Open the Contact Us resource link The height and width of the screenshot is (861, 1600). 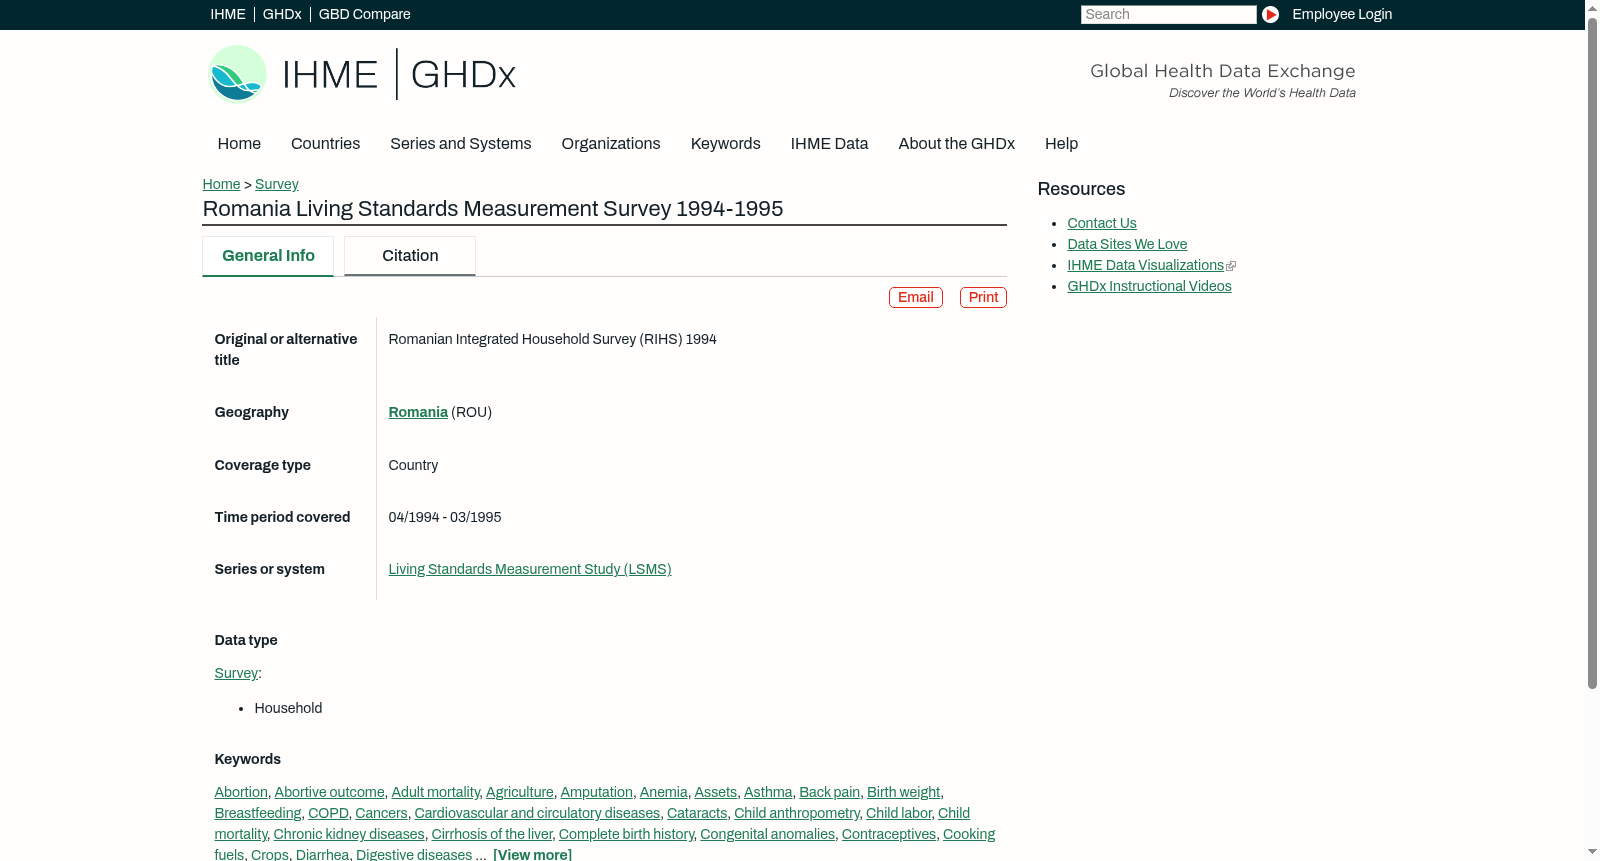point(1102,223)
